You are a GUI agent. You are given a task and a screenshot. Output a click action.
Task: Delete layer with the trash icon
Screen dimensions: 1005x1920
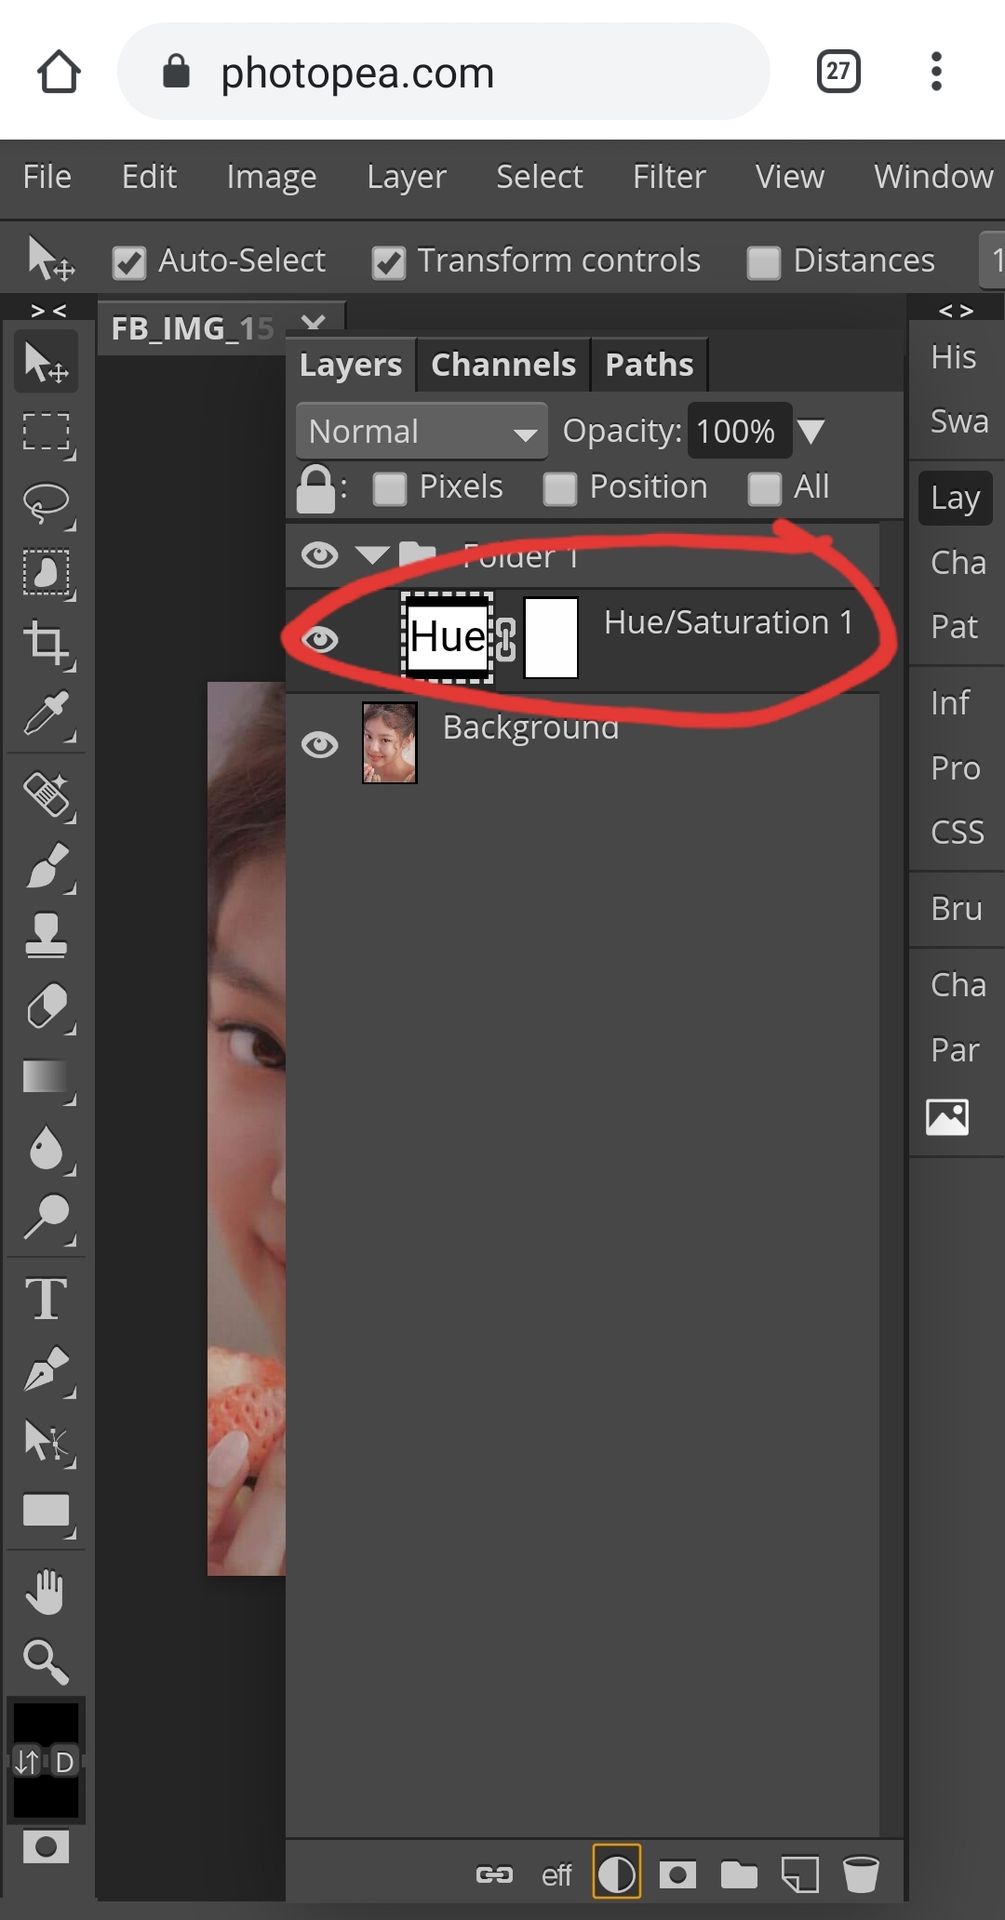860,1874
